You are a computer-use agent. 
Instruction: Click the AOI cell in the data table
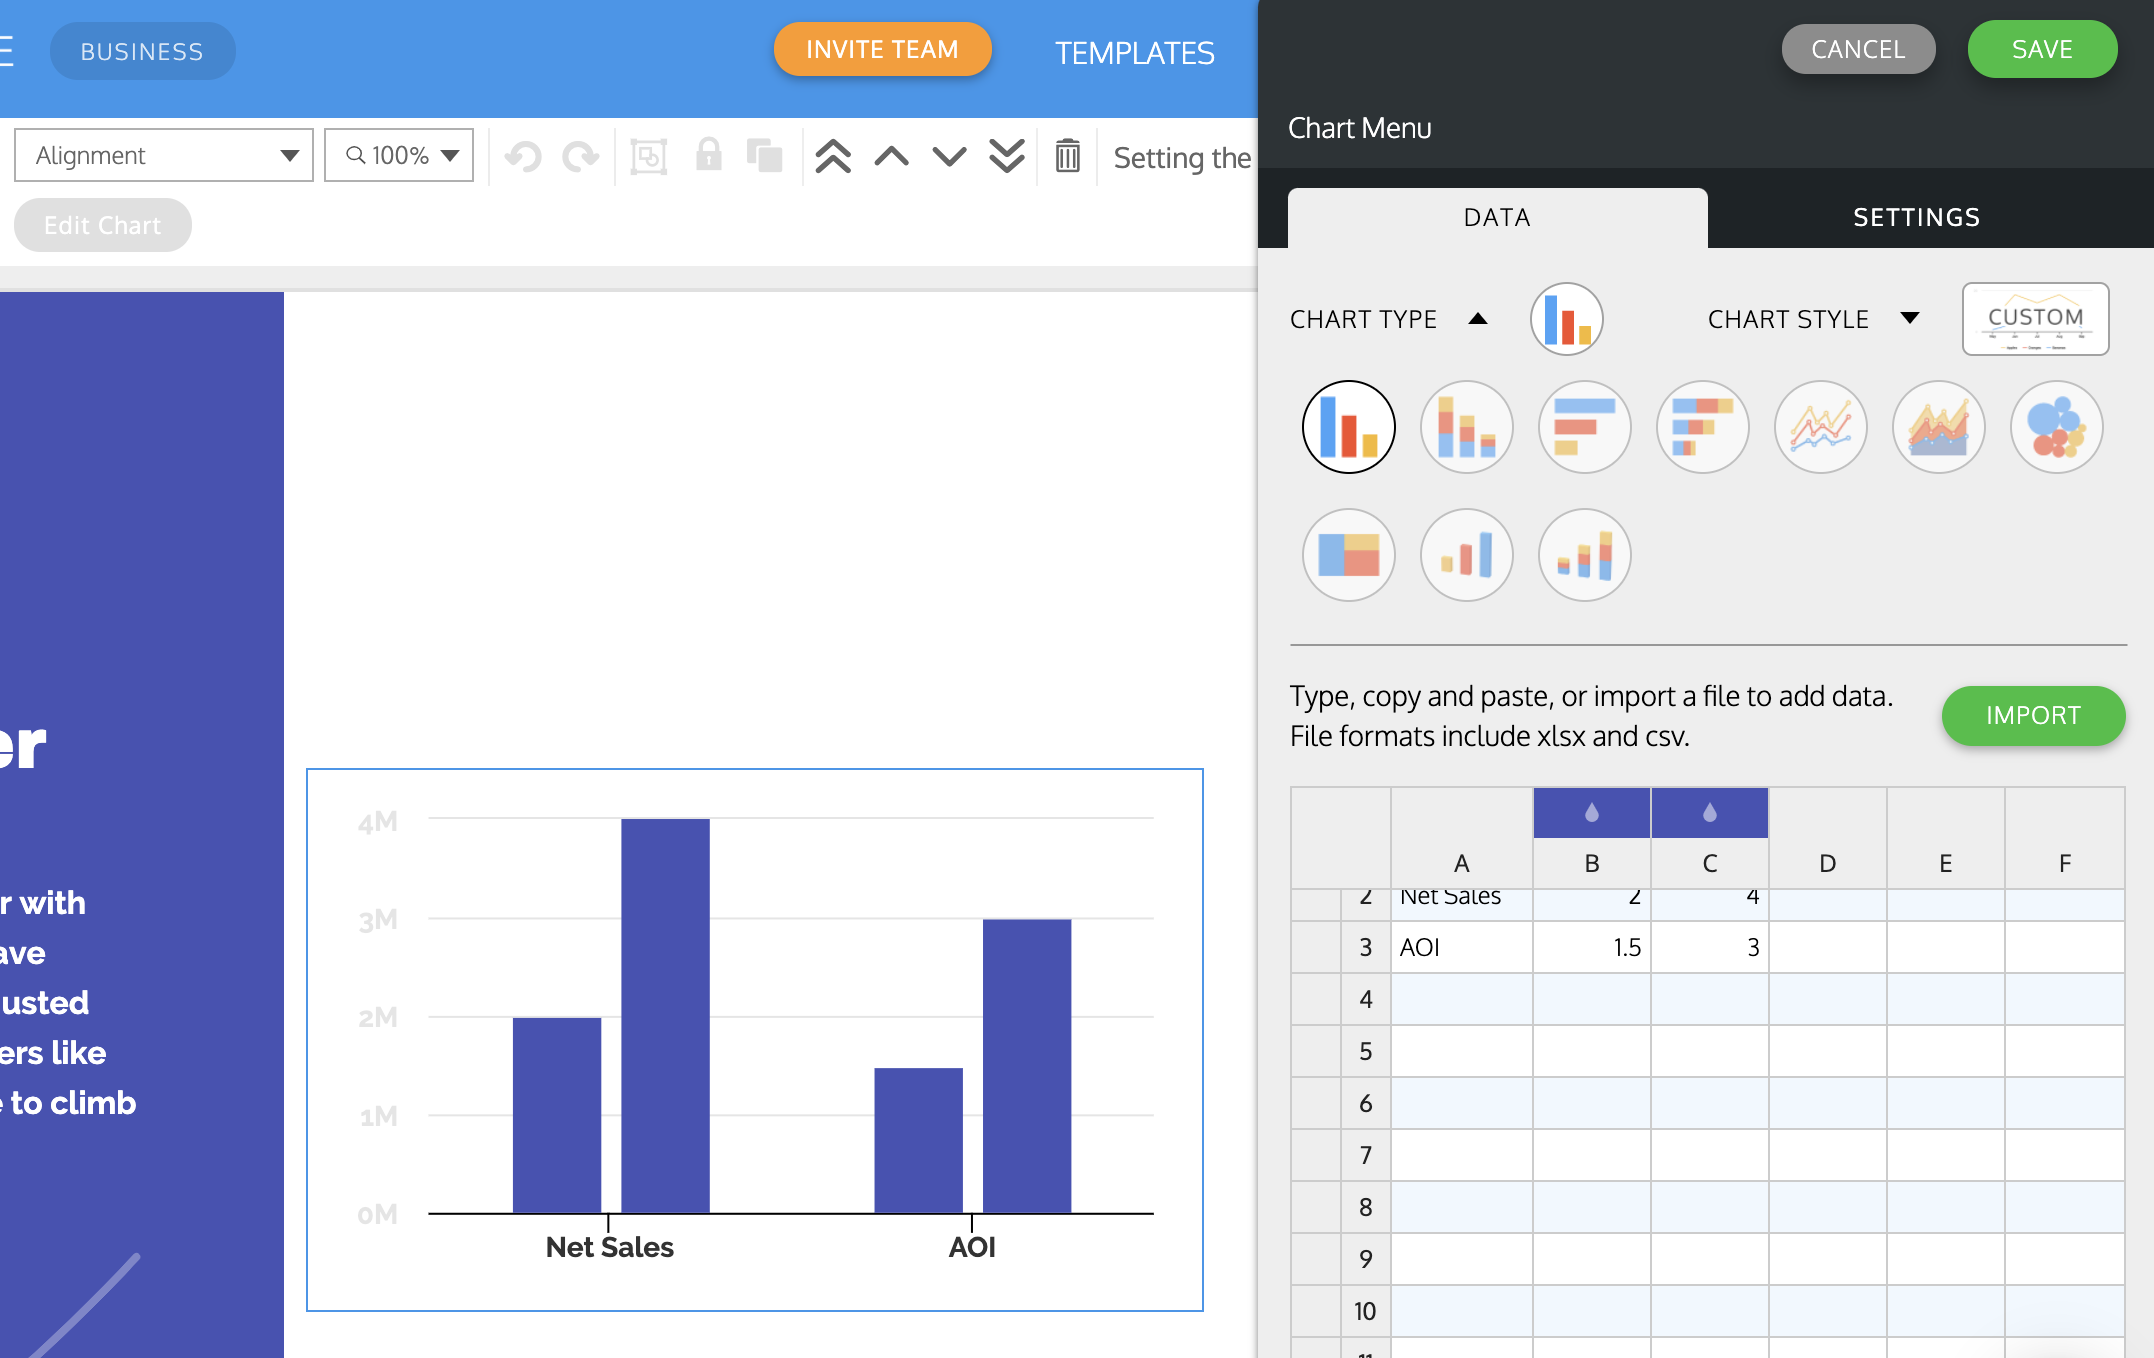pyautogui.click(x=1419, y=947)
